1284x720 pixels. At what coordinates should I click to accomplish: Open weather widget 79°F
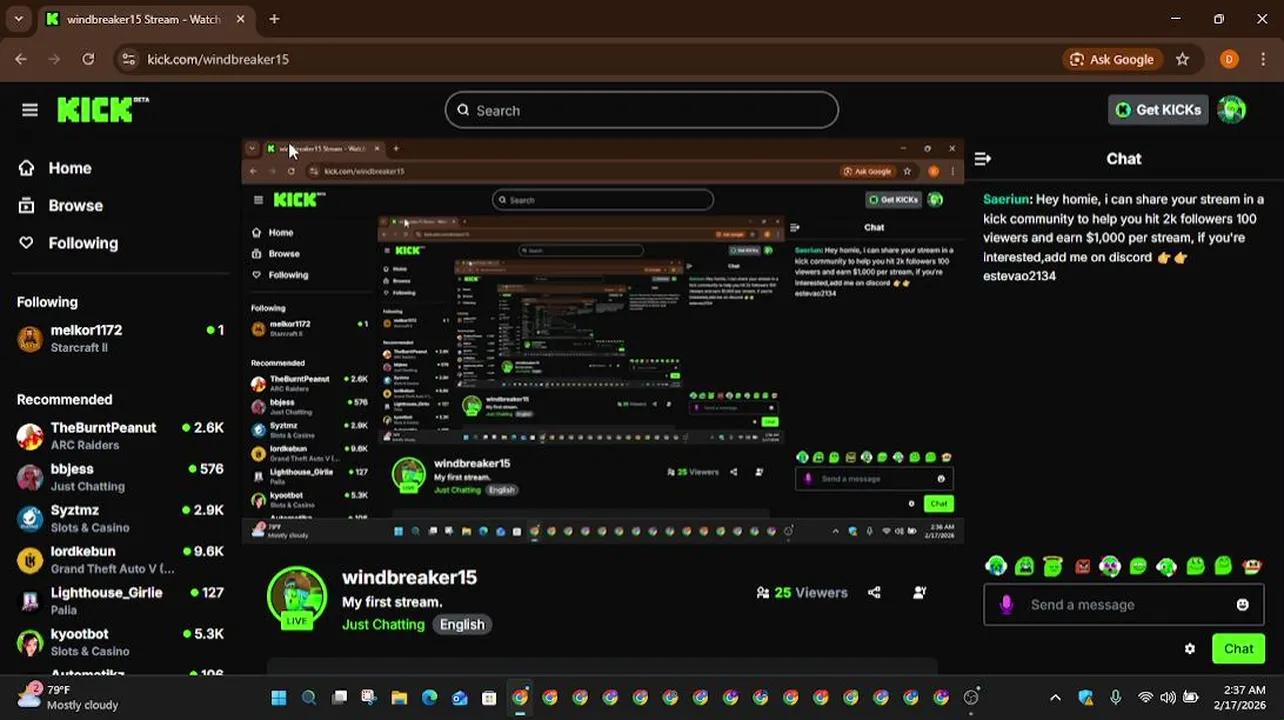(x=70, y=697)
